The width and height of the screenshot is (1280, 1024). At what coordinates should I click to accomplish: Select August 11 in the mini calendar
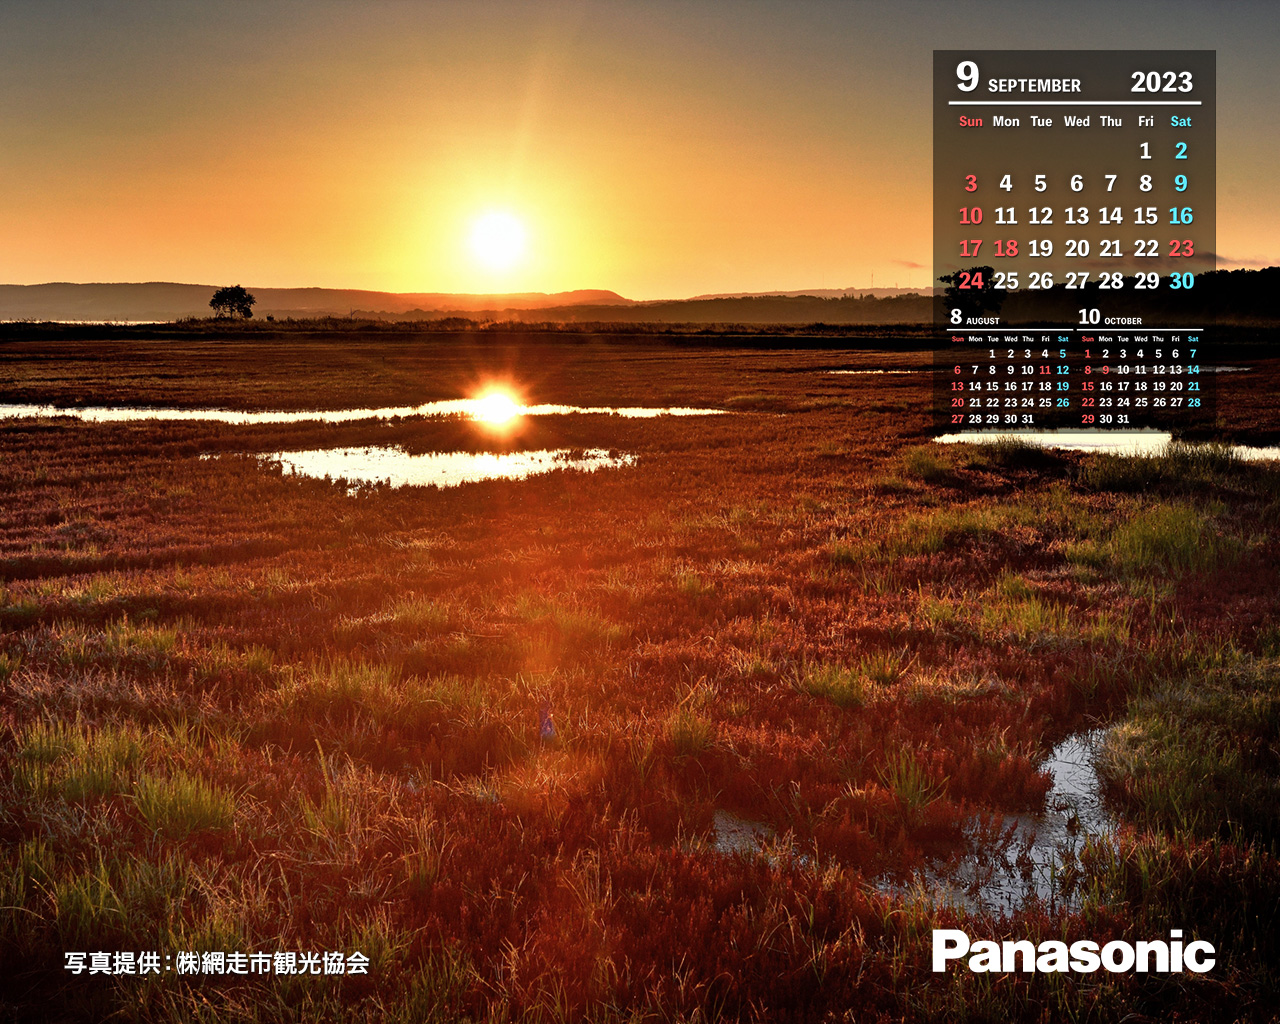click(1045, 370)
